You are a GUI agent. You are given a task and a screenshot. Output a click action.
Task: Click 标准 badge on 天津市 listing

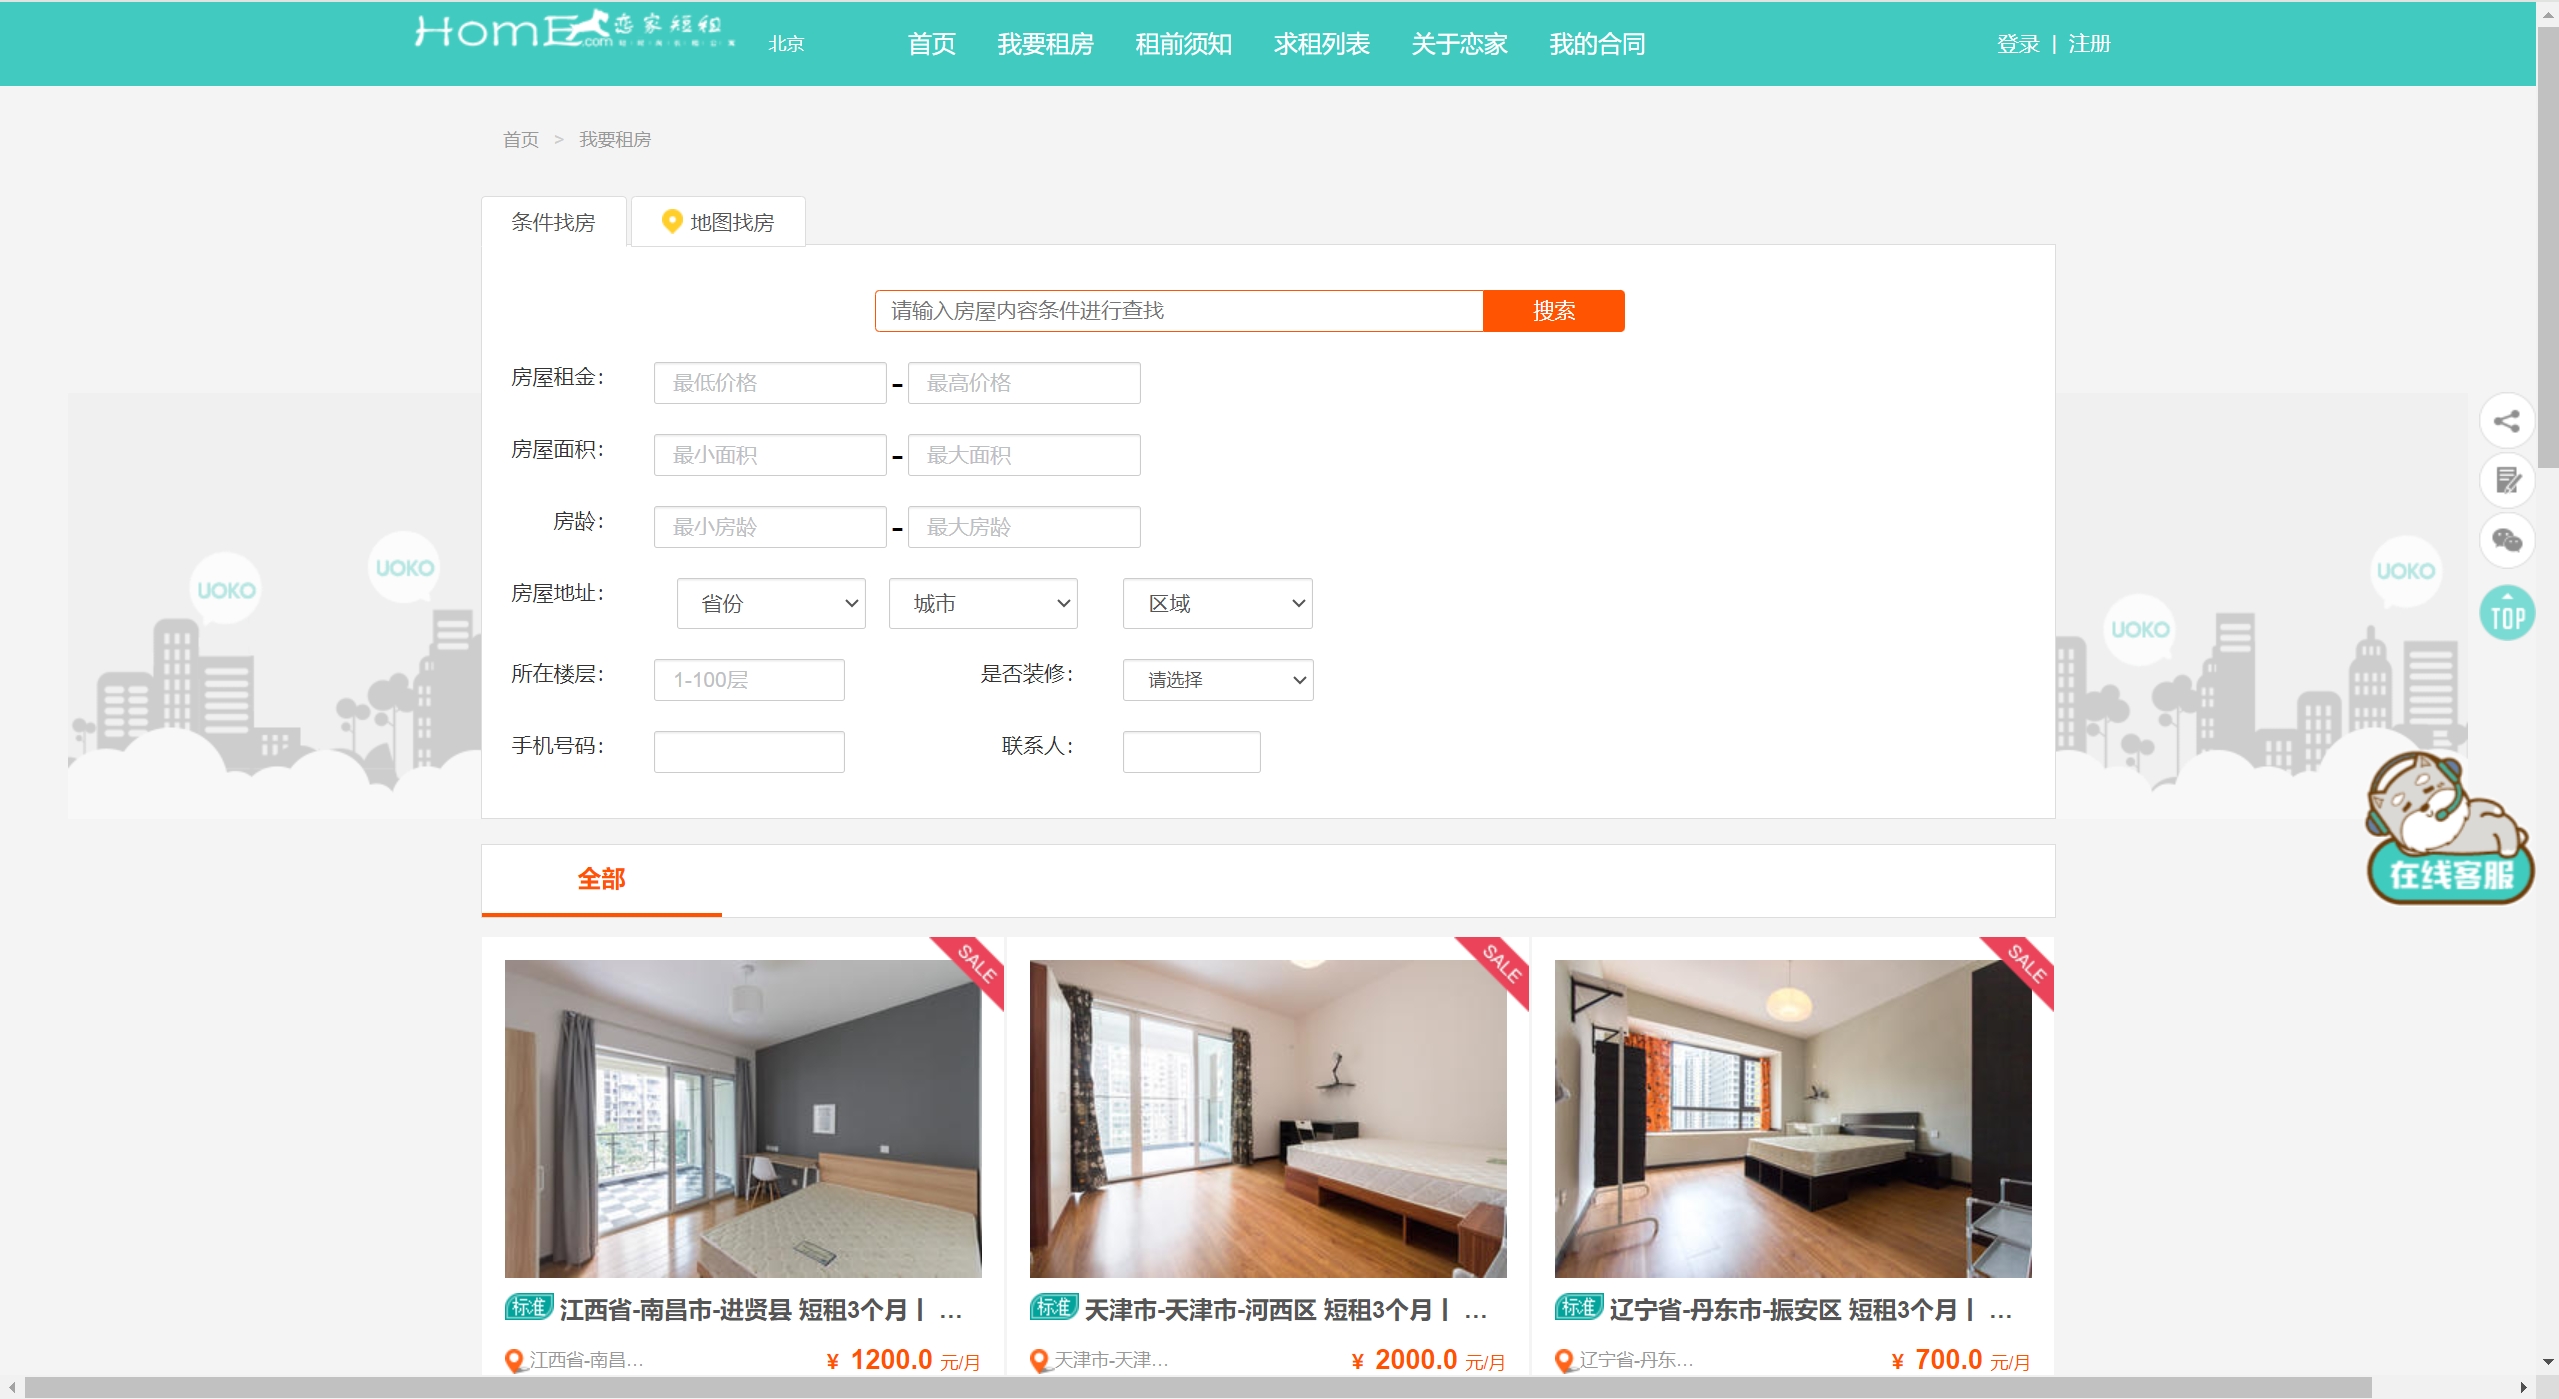pyautogui.click(x=1053, y=1307)
